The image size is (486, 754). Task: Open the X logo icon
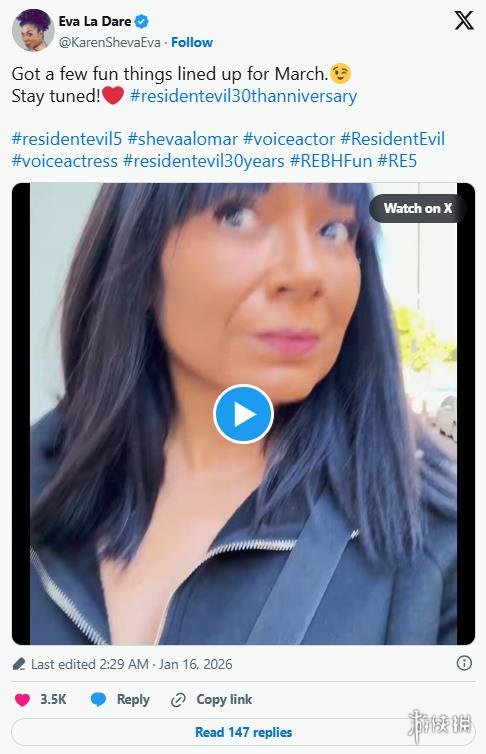click(464, 20)
